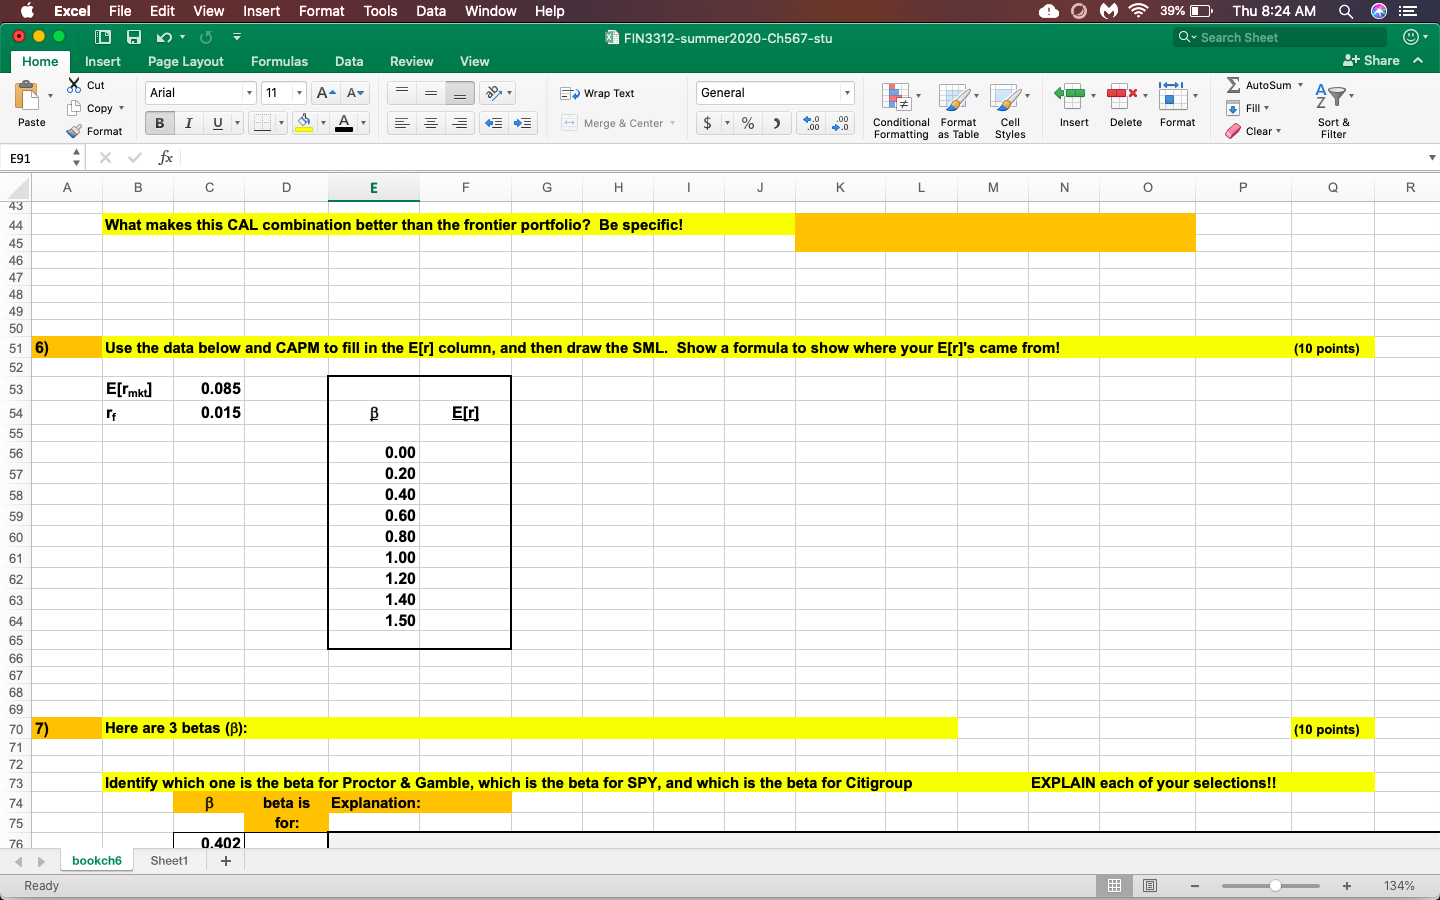Click the Percent Style icon
The image size is (1440, 900).
coord(747,123)
